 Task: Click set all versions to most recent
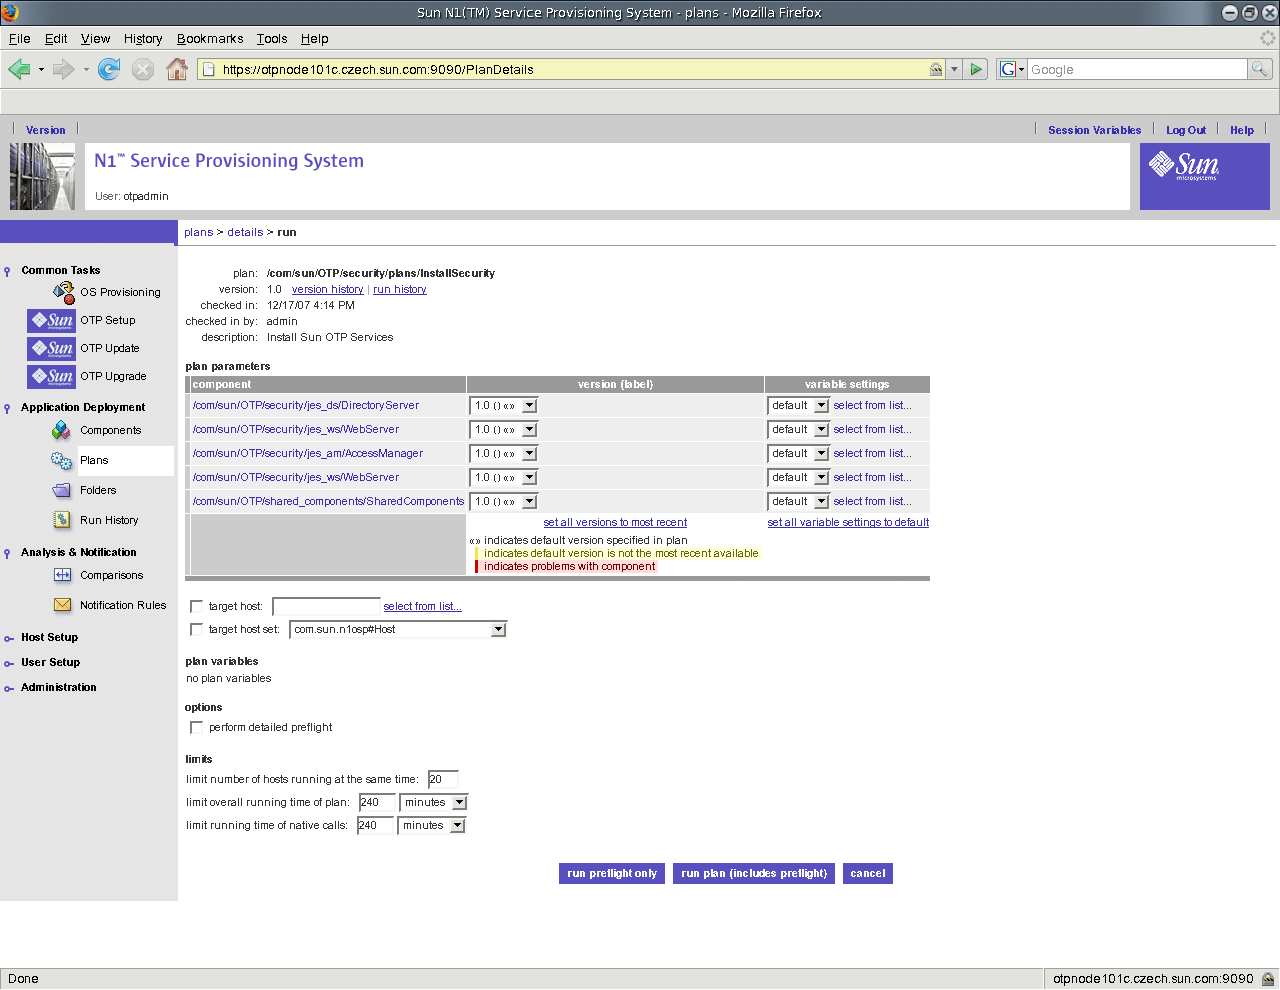[615, 522]
